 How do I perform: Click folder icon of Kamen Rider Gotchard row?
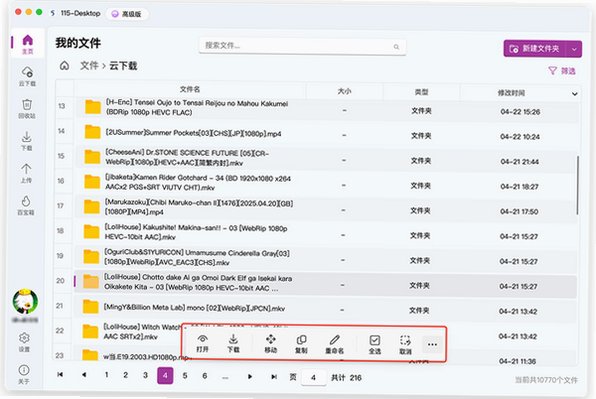pos(92,182)
